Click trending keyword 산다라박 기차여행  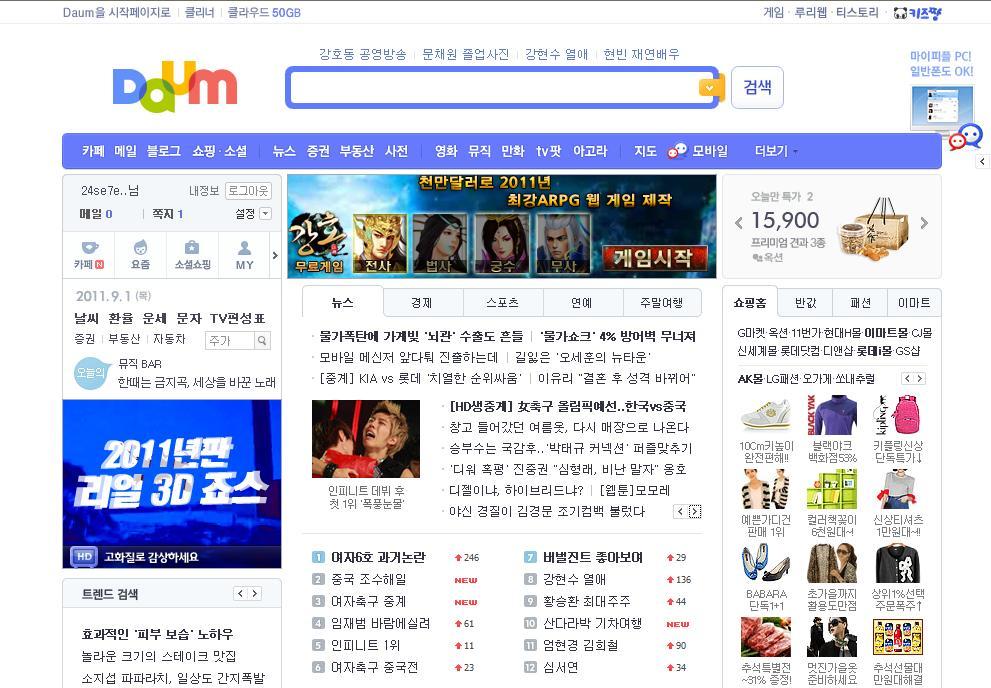[592, 623]
